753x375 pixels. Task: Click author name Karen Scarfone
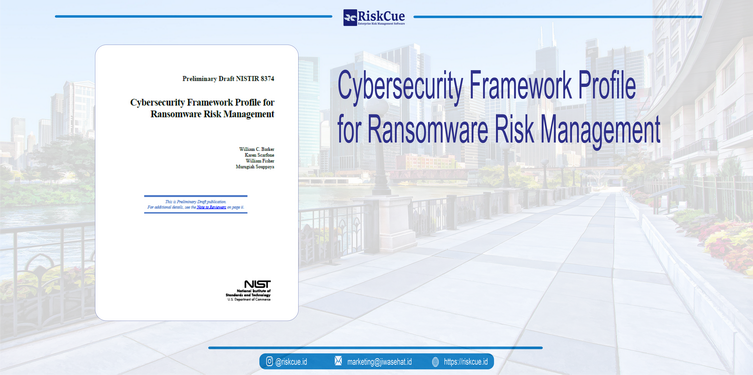(x=259, y=155)
